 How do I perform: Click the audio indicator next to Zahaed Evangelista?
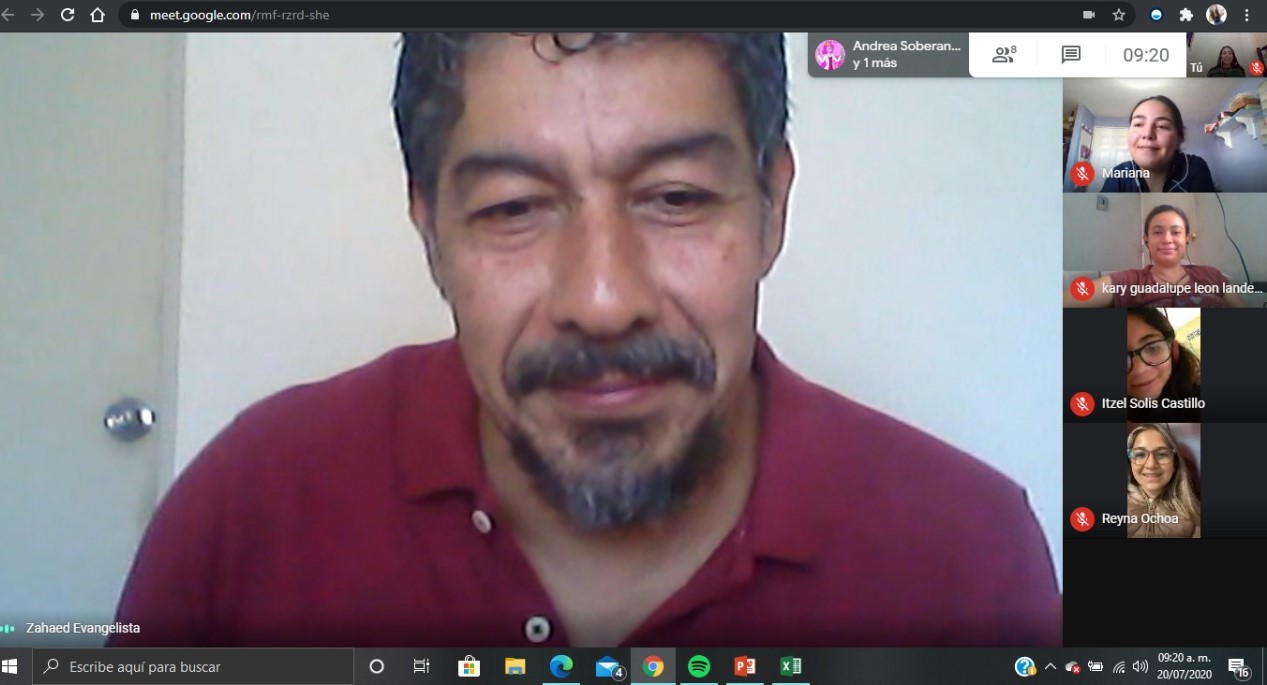point(8,628)
